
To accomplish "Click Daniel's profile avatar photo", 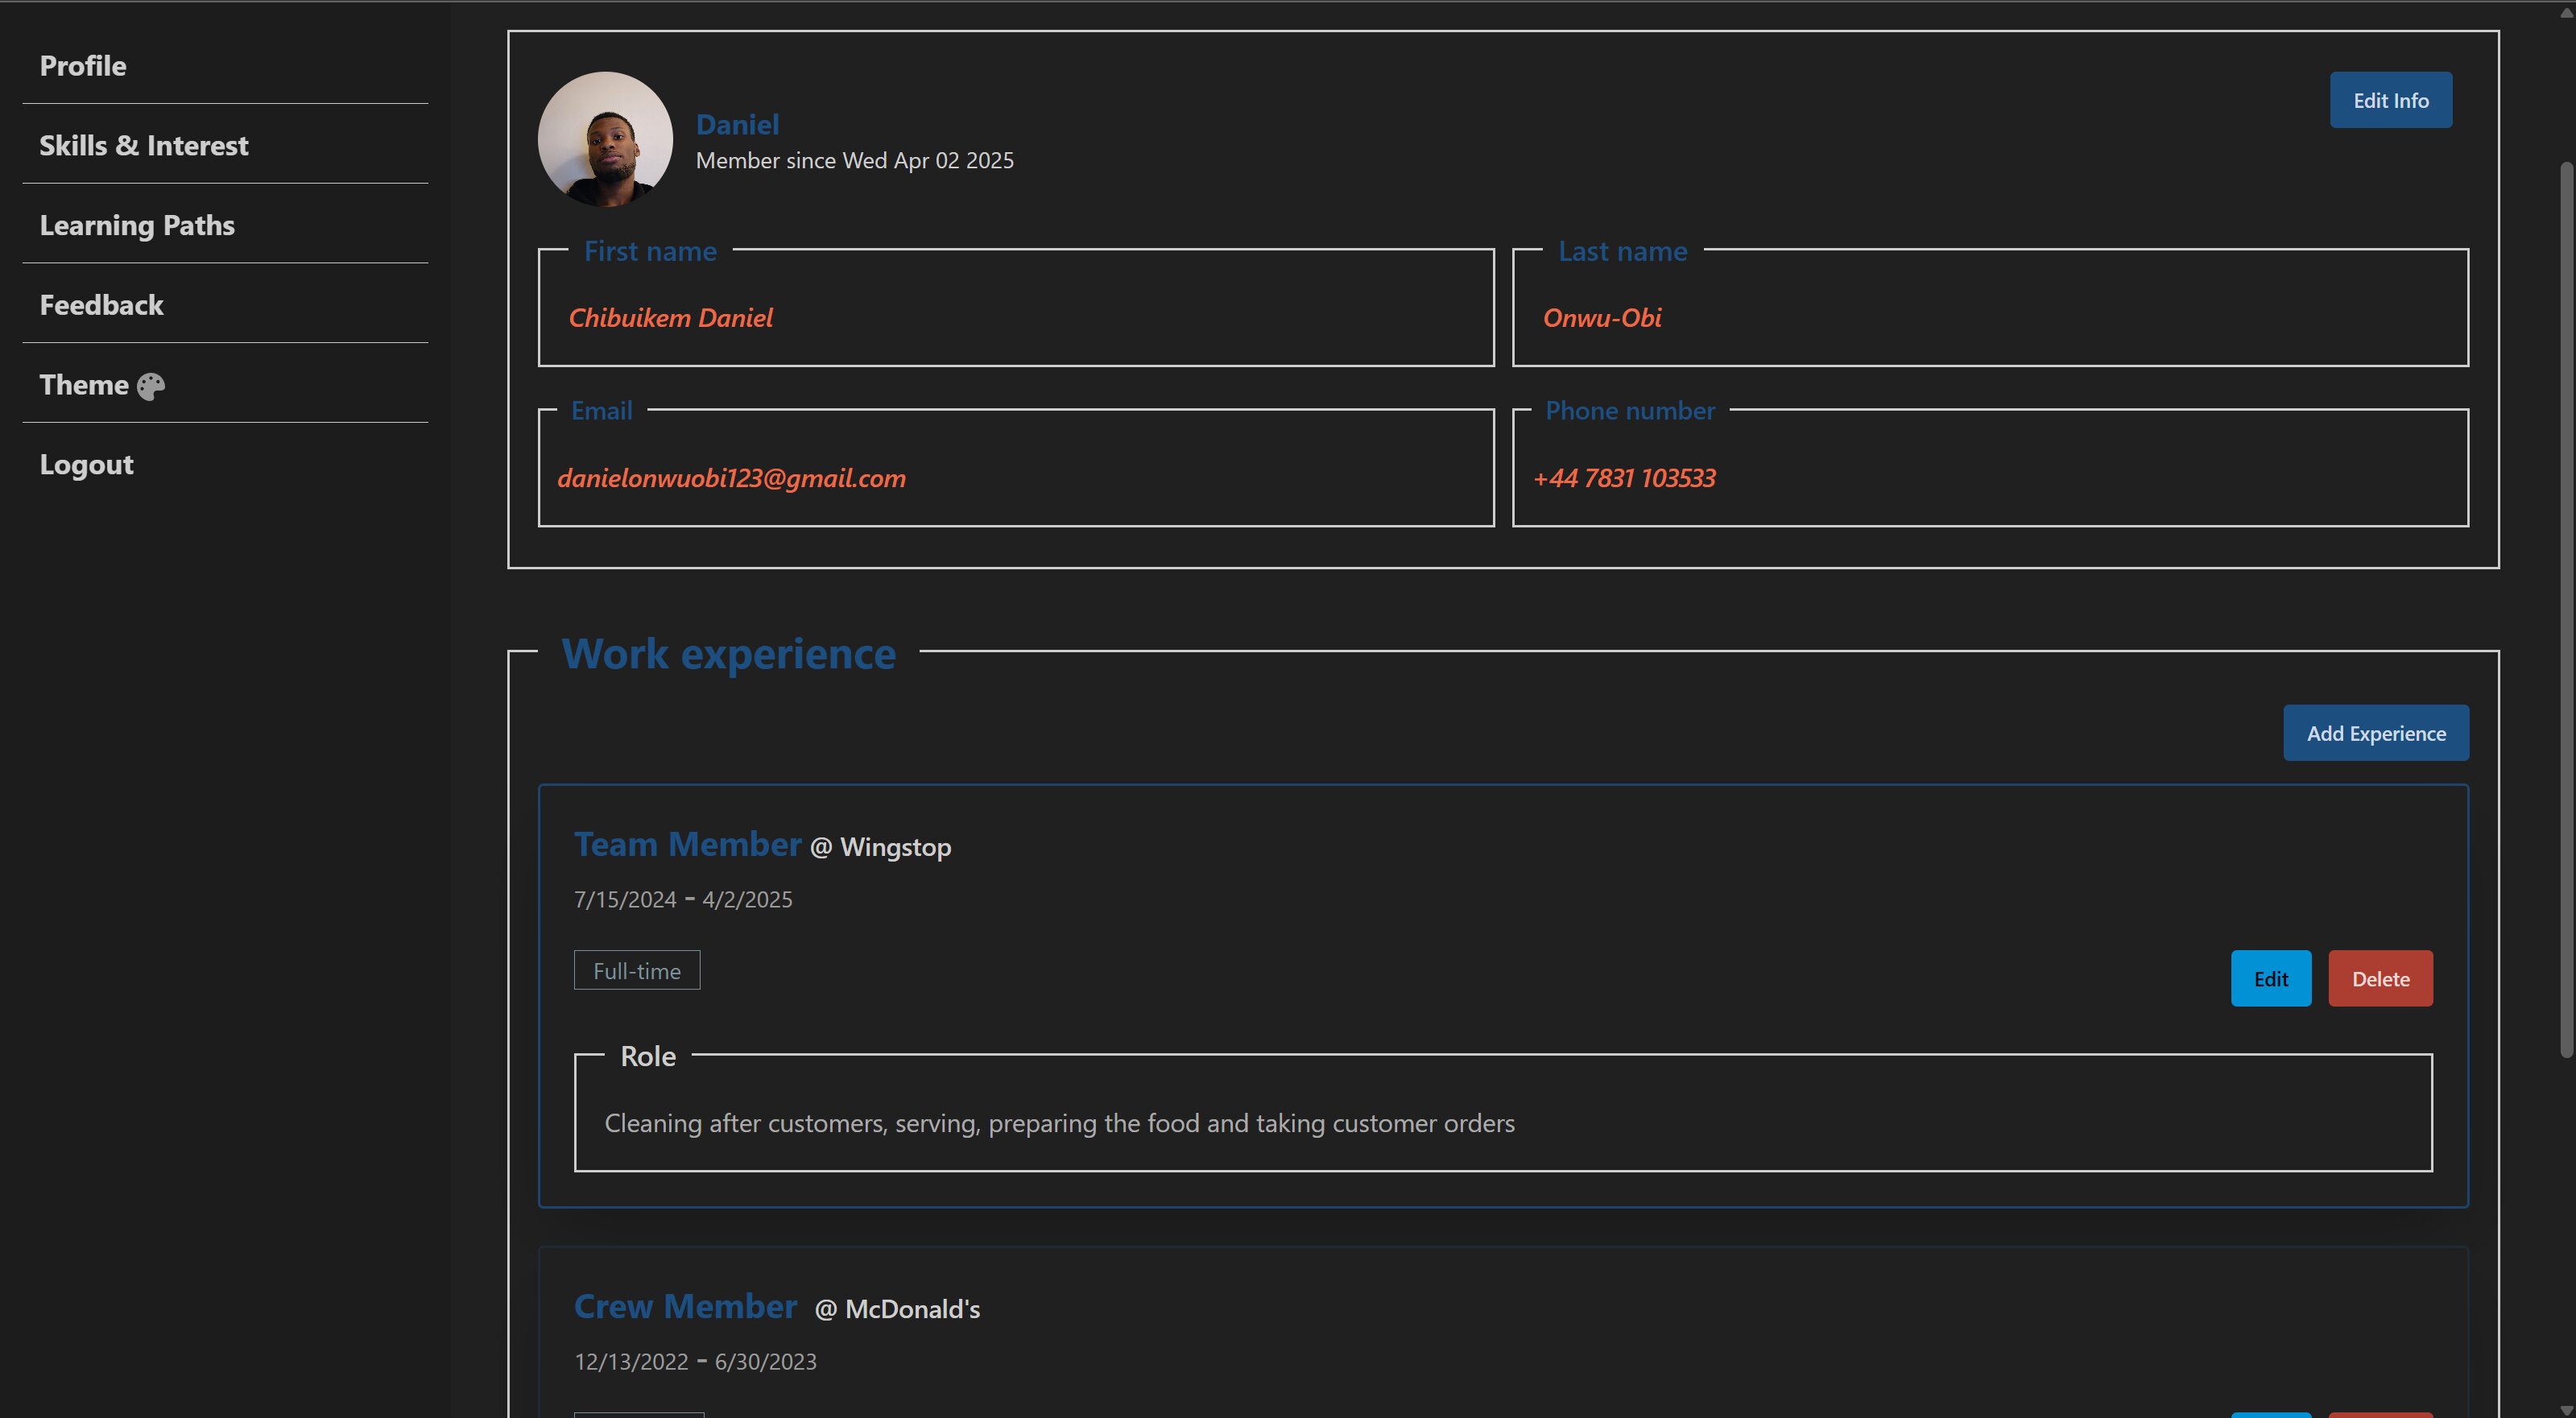I will (x=605, y=139).
